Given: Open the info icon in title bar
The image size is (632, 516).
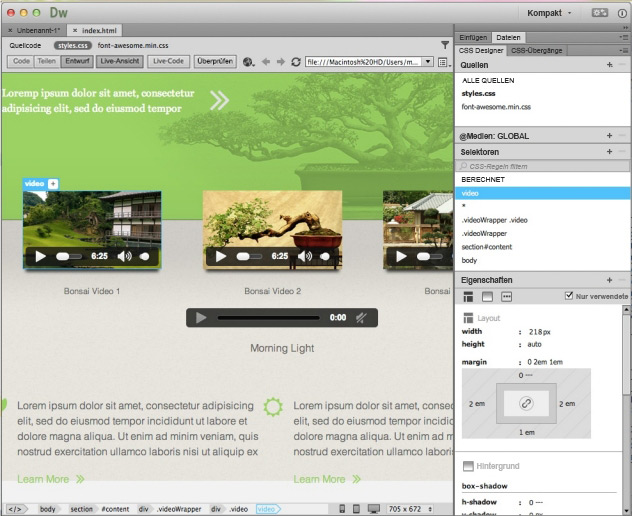Looking at the screenshot, I should [622, 13].
